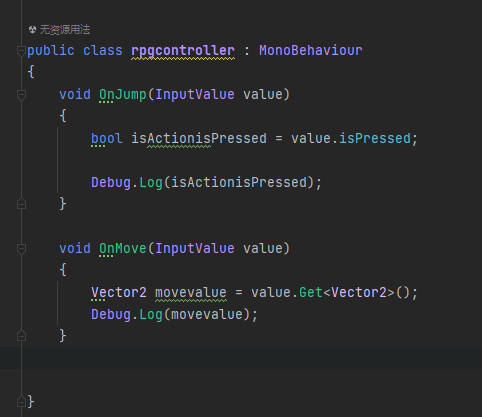482x417 pixels.
Task: Fold OnJump at its closing brace marker
Action: tap(21, 203)
